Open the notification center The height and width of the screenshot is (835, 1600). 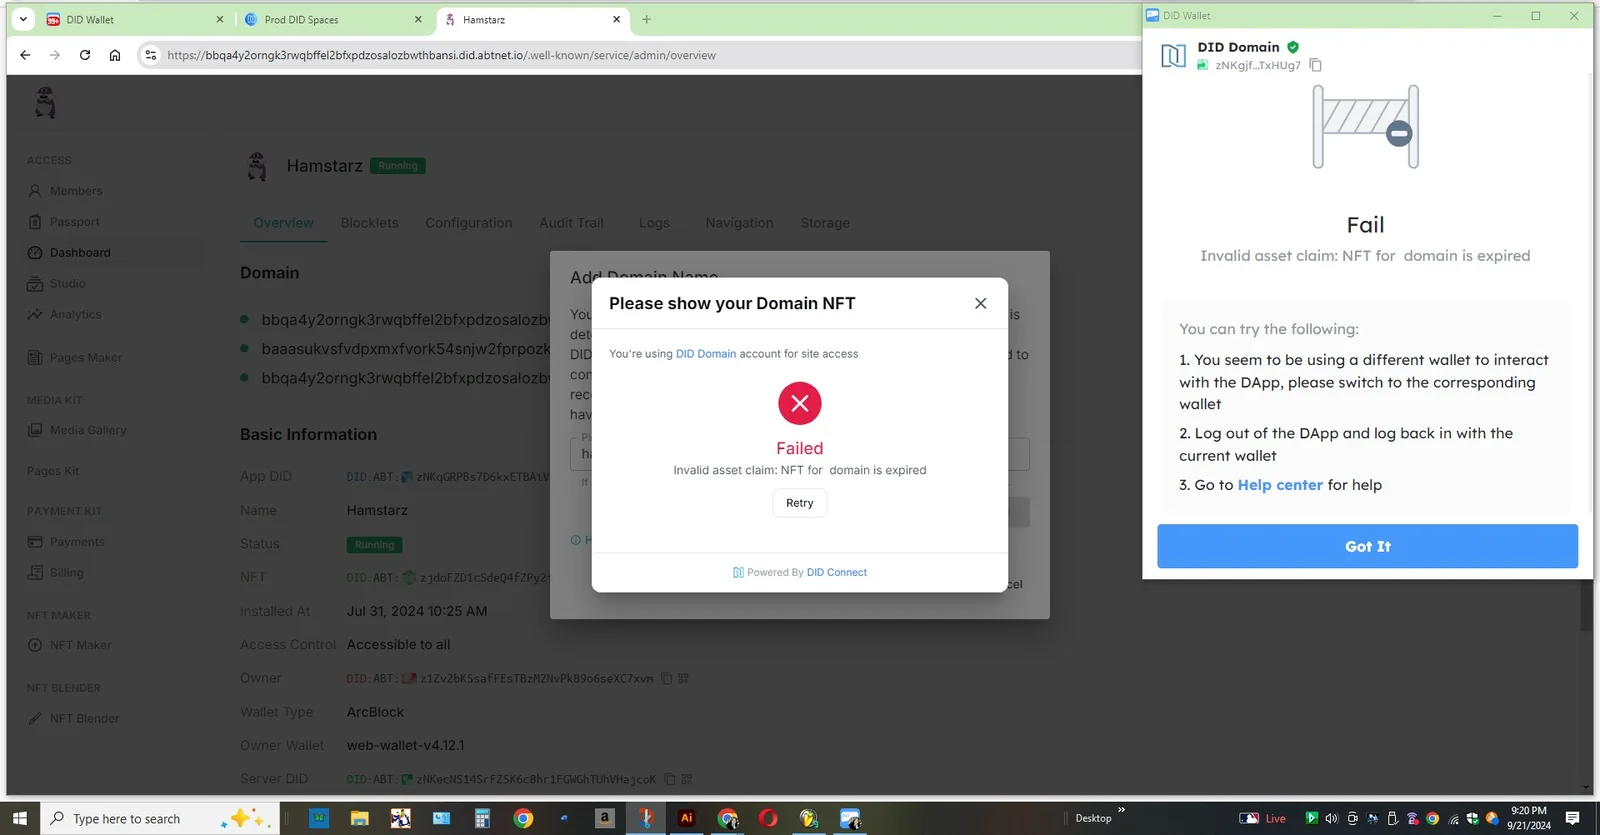tap(1573, 818)
